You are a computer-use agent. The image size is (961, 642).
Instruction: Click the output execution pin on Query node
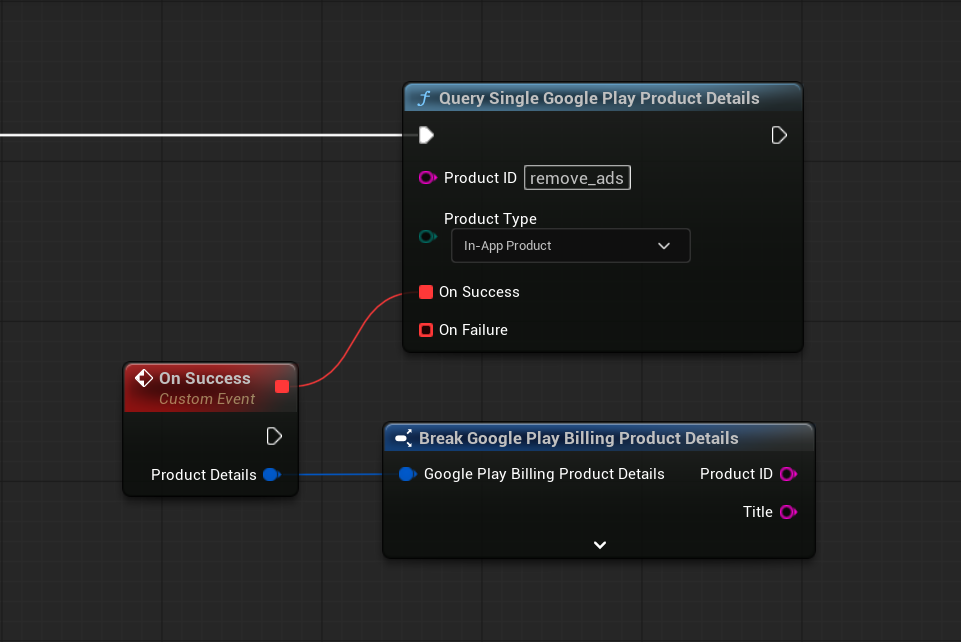(x=778, y=135)
